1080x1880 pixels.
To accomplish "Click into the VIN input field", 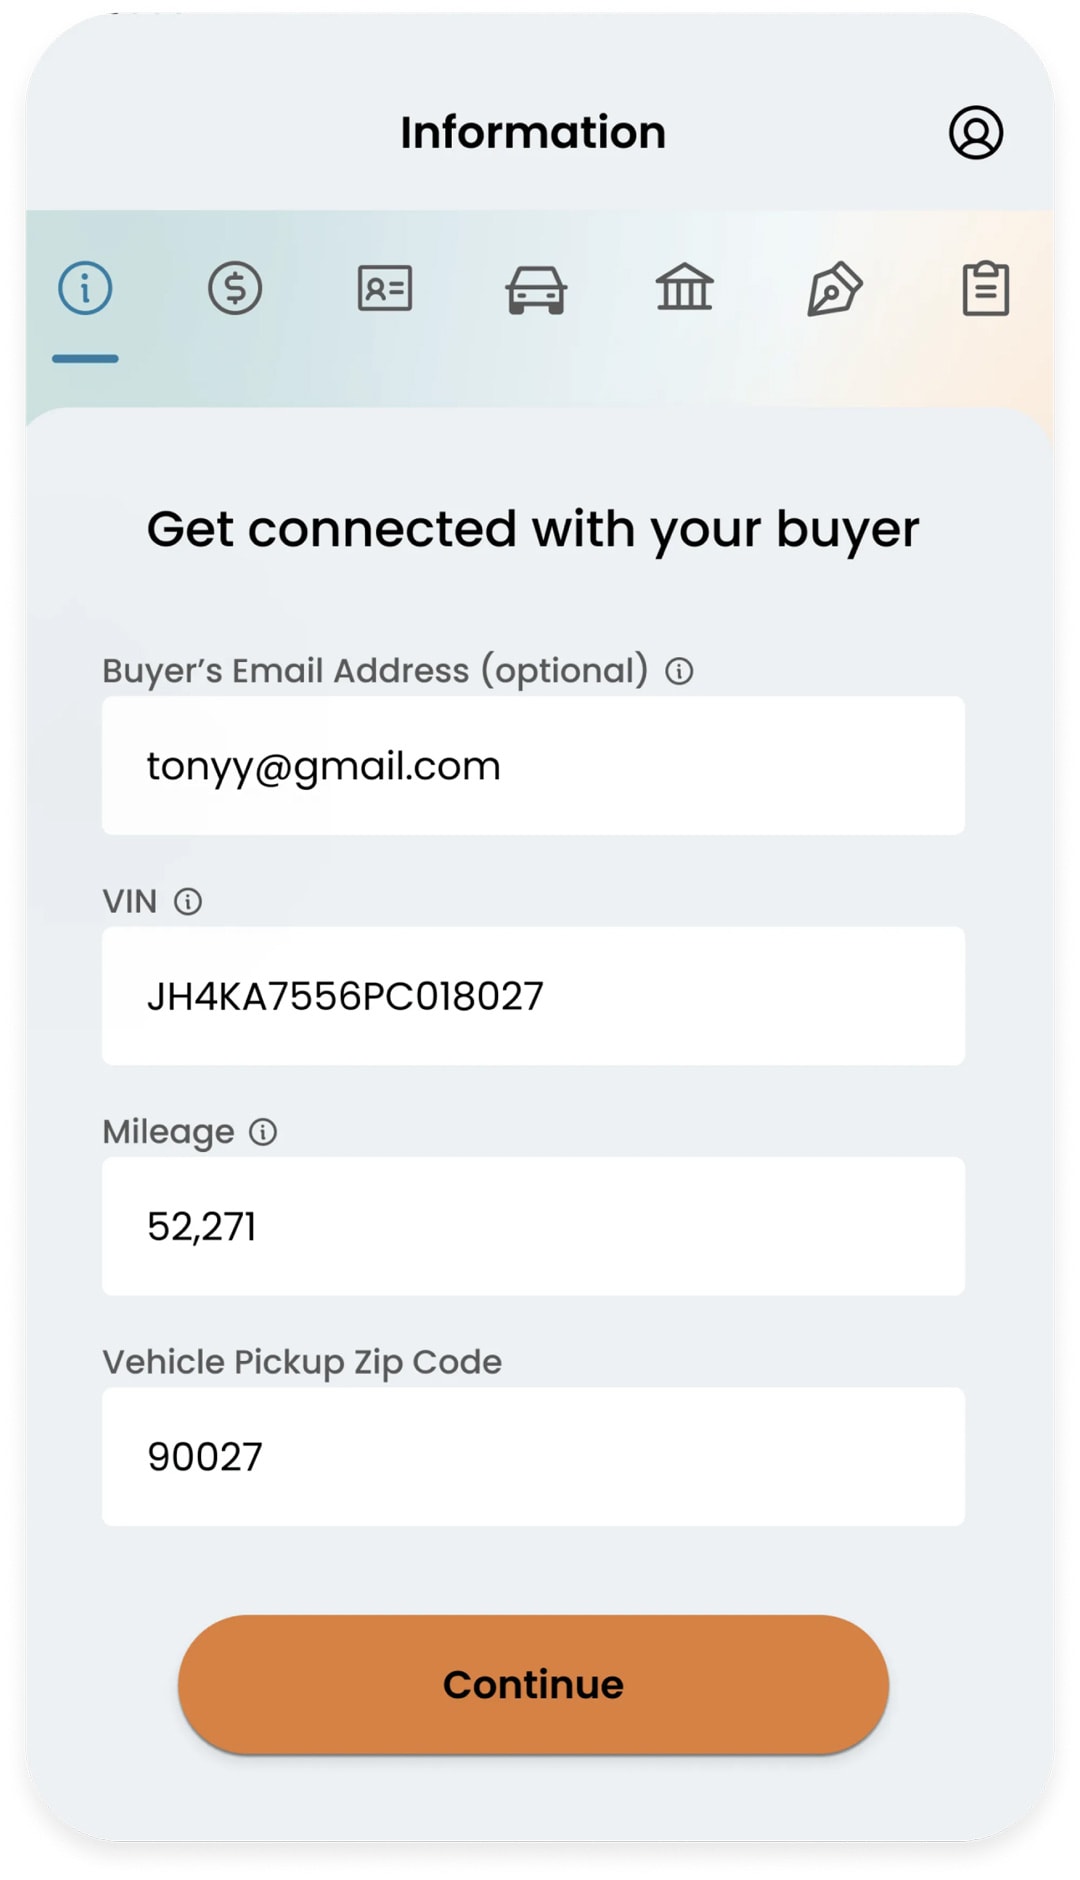I will 533,996.
